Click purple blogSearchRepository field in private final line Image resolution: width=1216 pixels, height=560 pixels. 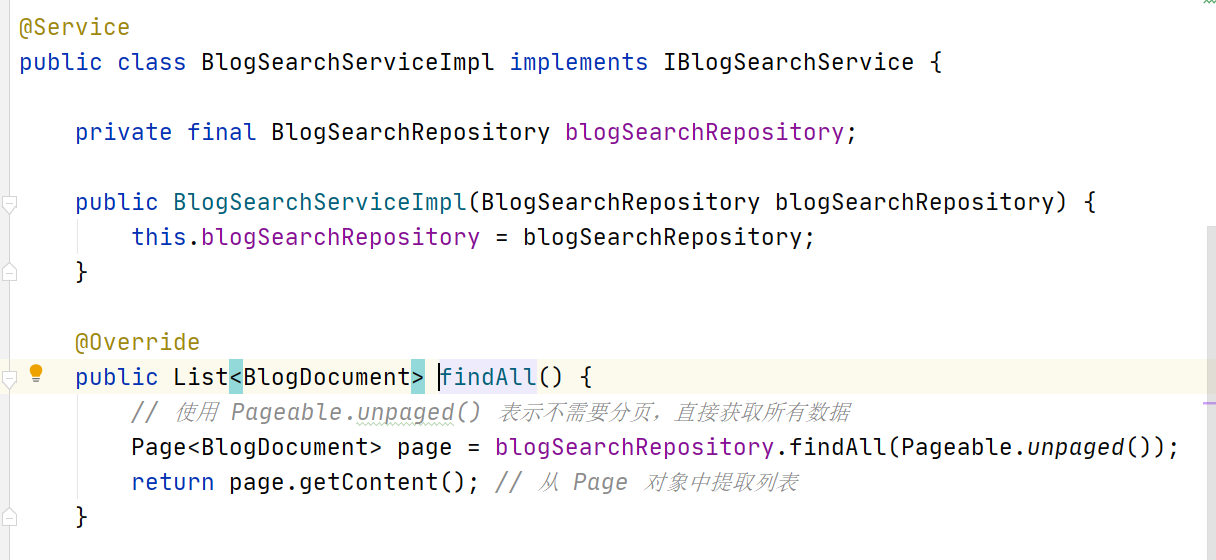[x=705, y=132]
